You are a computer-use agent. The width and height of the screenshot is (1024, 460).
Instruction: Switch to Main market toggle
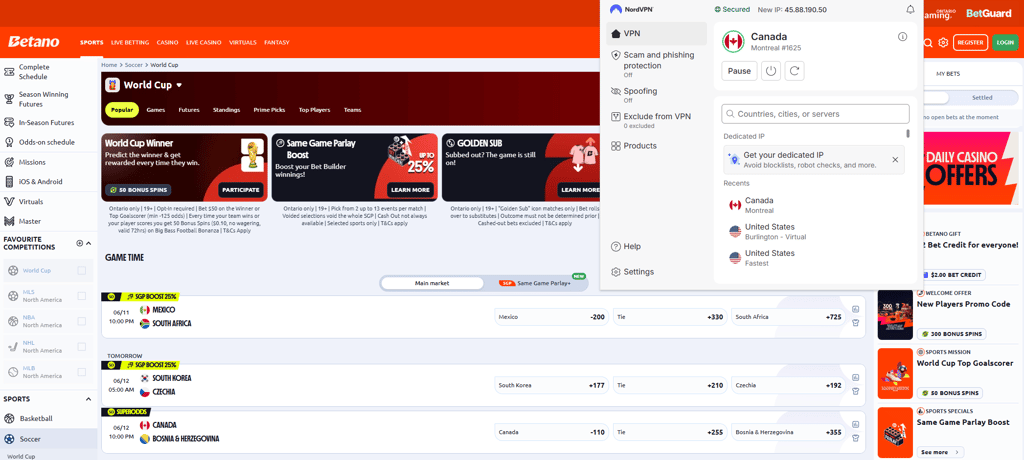tap(432, 284)
